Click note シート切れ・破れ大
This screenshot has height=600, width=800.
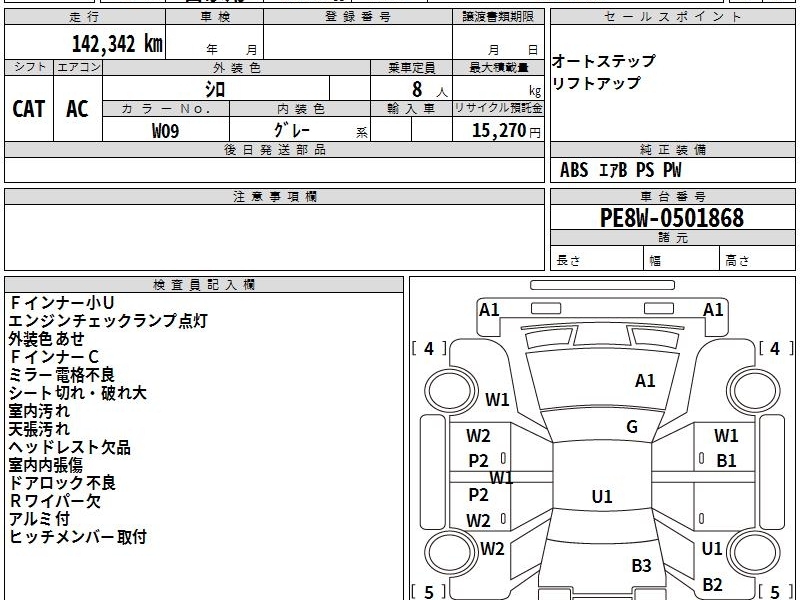[x=78, y=392]
